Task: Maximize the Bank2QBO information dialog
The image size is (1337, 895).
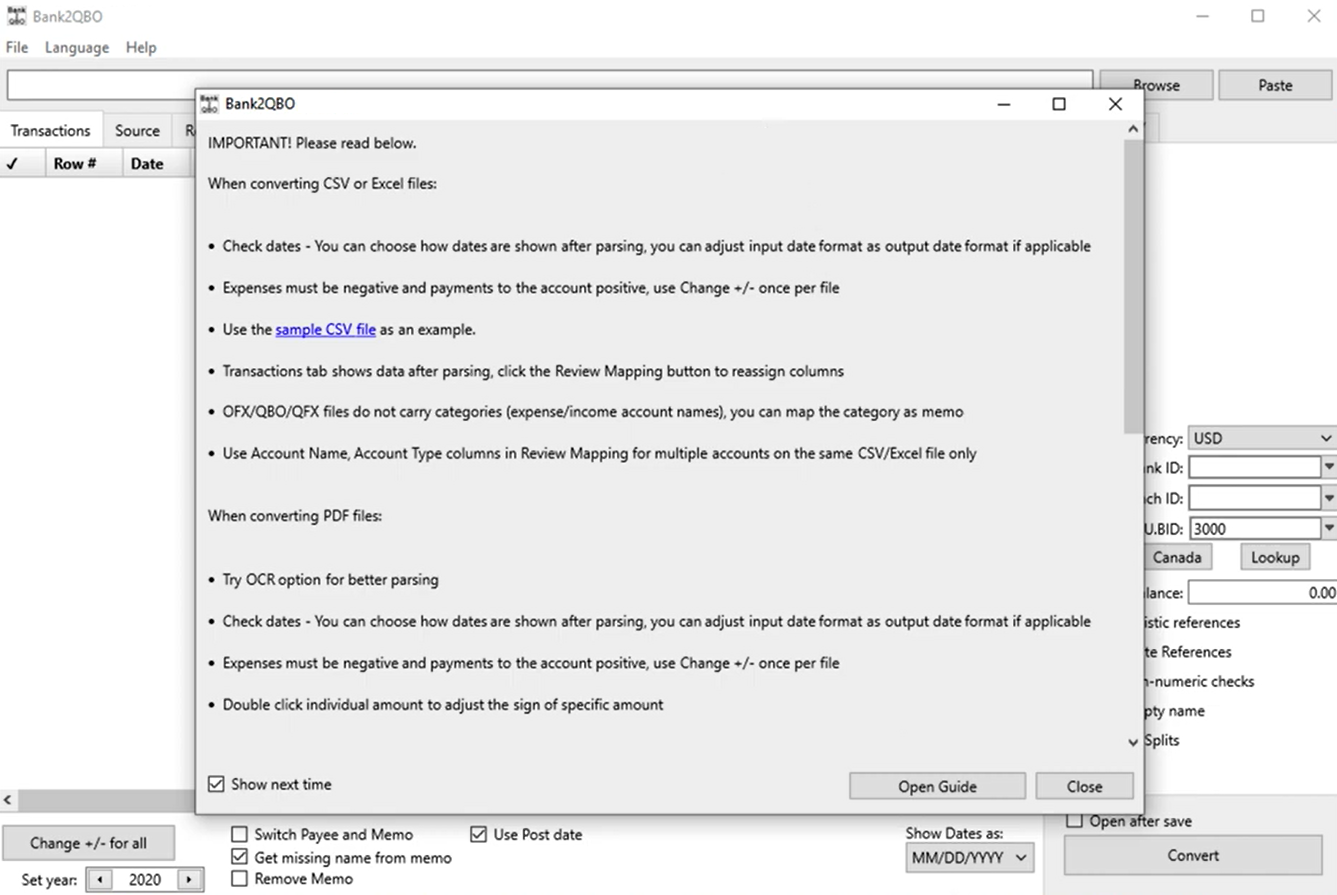Action: point(1059,104)
